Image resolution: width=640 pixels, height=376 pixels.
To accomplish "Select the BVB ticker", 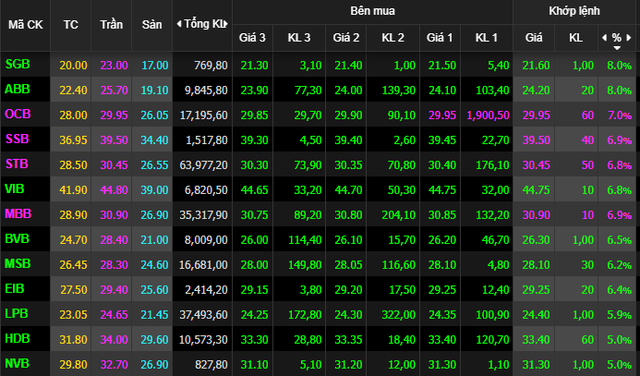I will pyautogui.click(x=17, y=238).
